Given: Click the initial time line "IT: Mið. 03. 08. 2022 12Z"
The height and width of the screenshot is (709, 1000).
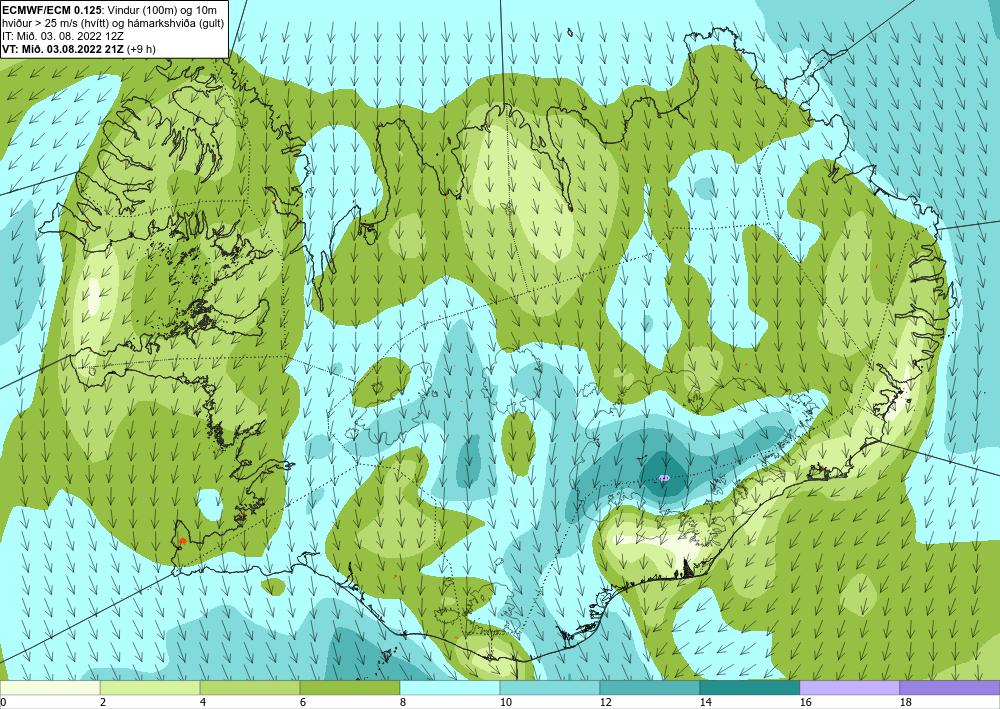Looking at the screenshot, I should (63, 36).
